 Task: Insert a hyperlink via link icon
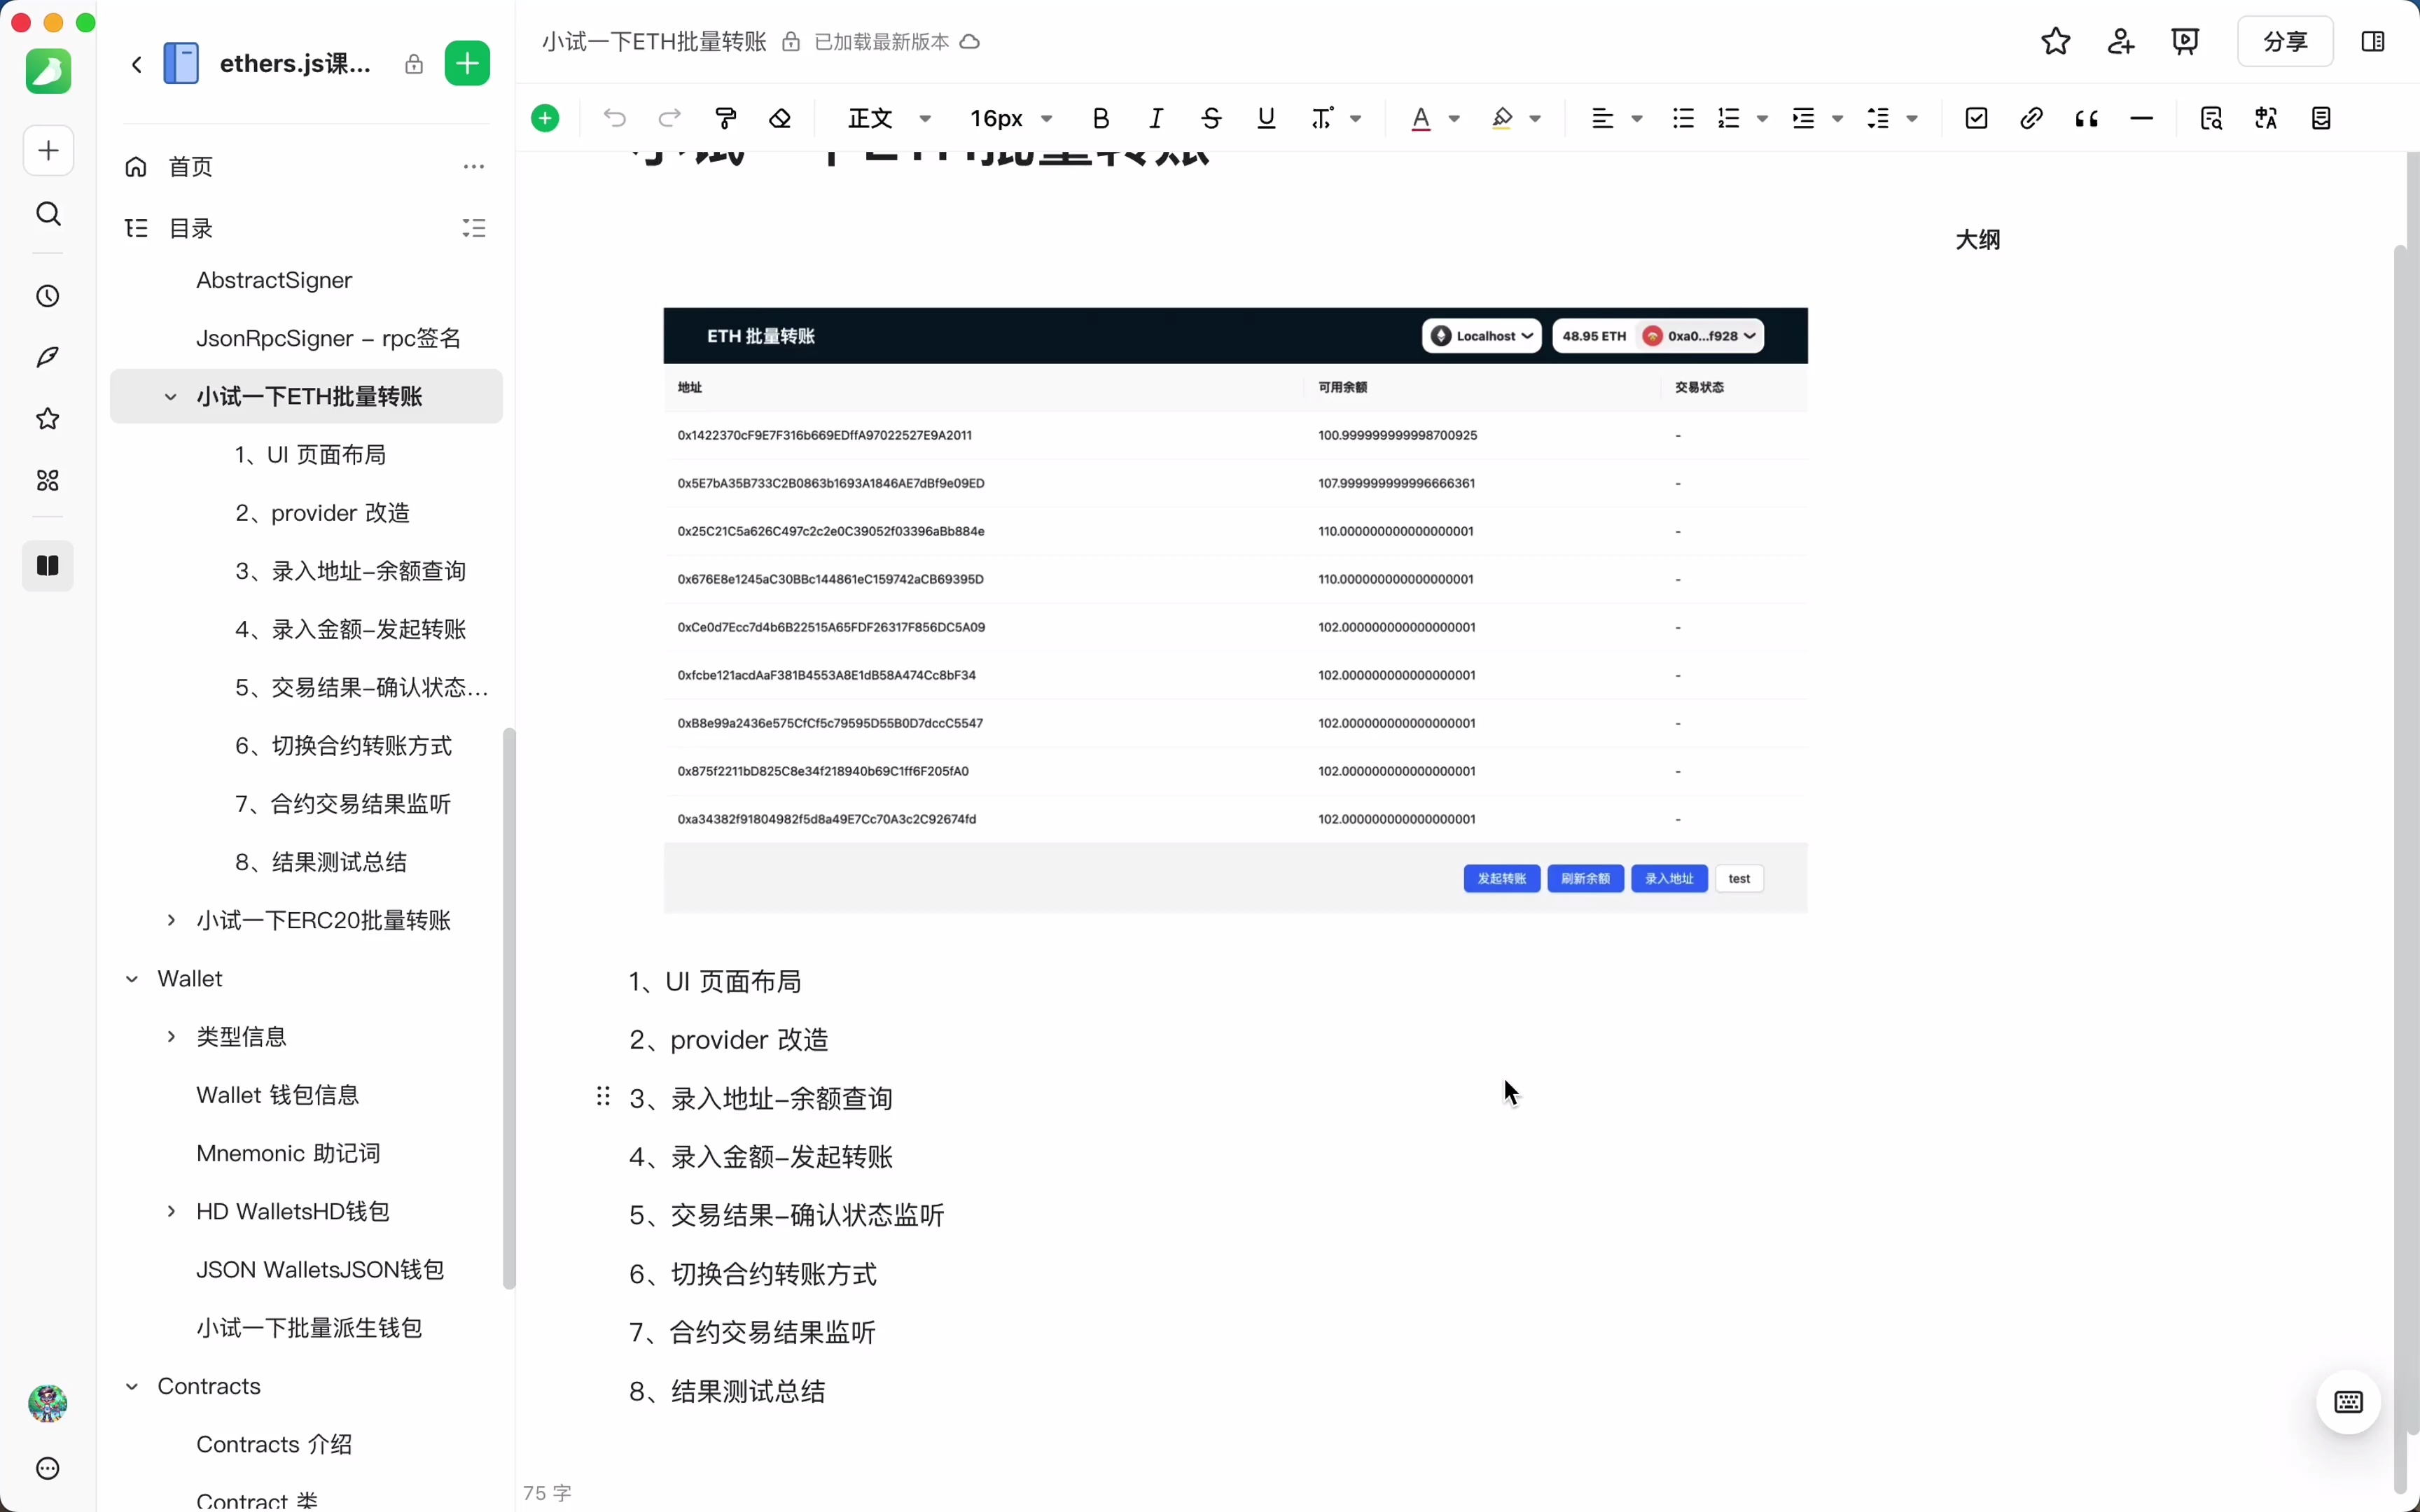[x=2031, y=119]
